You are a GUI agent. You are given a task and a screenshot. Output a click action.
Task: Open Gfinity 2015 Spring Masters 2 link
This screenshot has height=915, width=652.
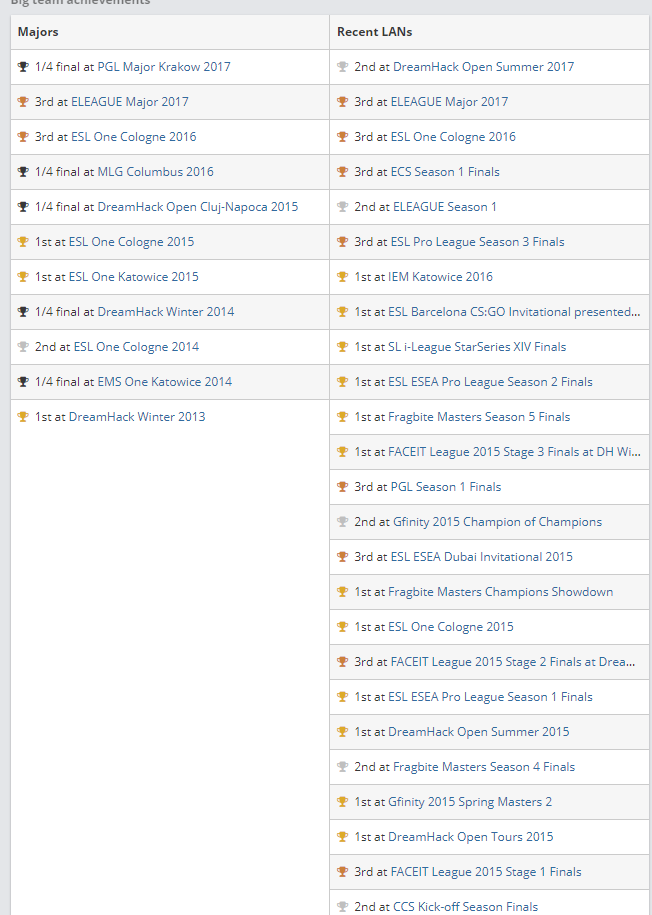(x=470, y=802)
